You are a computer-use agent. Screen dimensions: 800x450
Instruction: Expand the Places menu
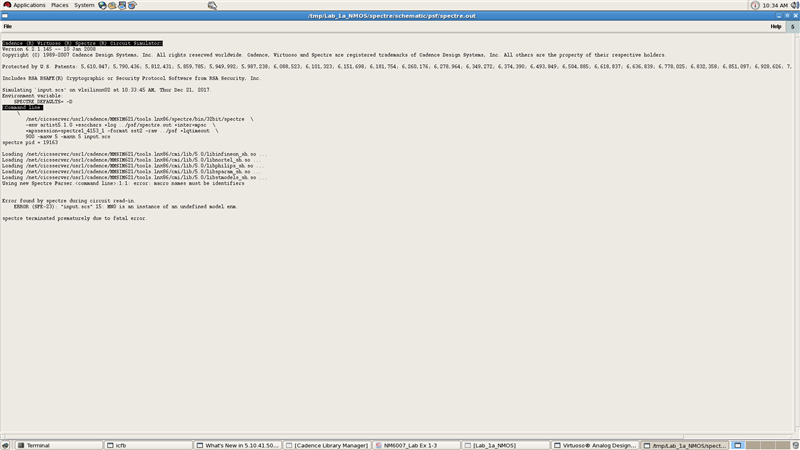[x=60, y=5]
